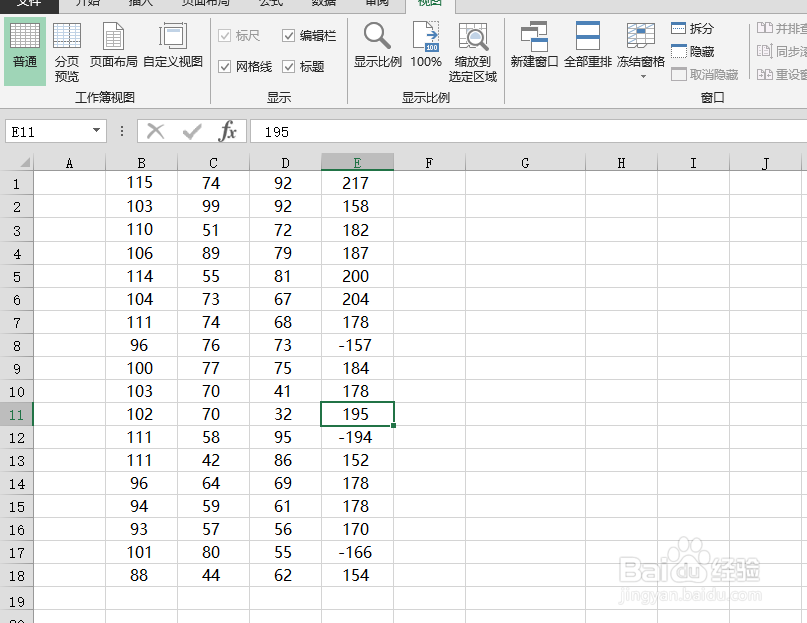
Task: Select column A header
Action: (69, 163)
